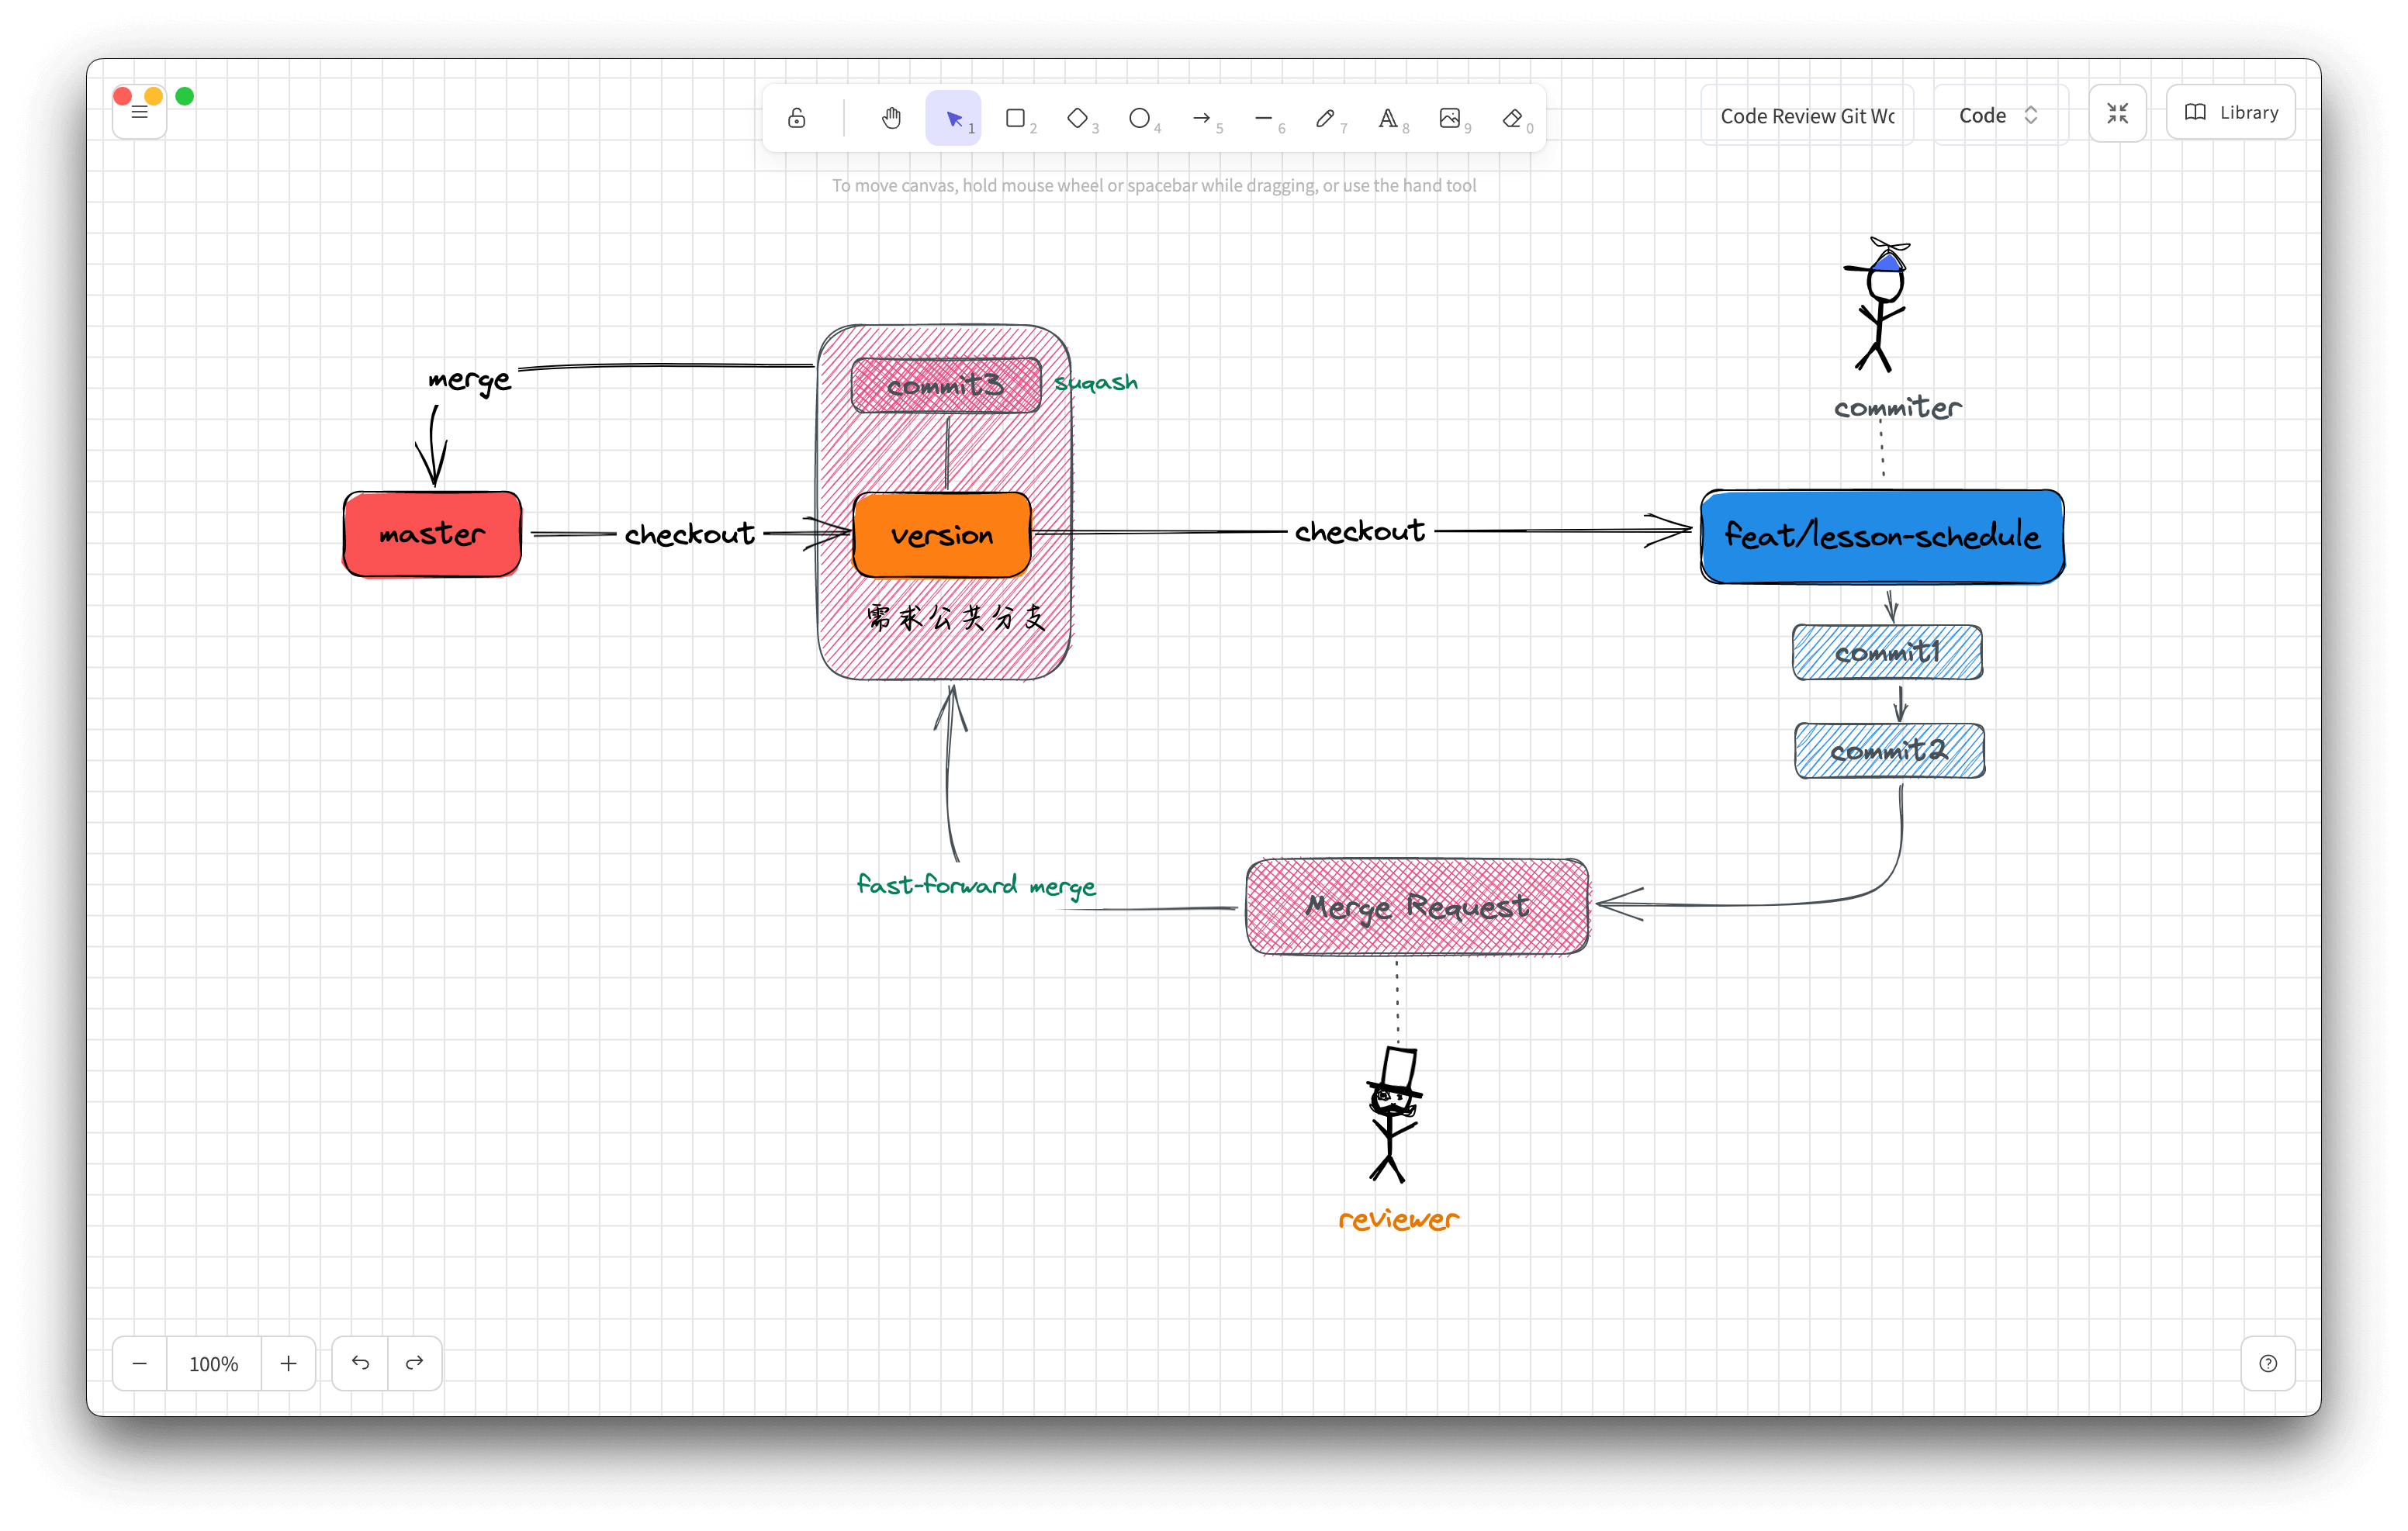Viewport: 2408px width, 1531px height.
Task: Select the Diamond shape tool
Action: [1077, 118]
